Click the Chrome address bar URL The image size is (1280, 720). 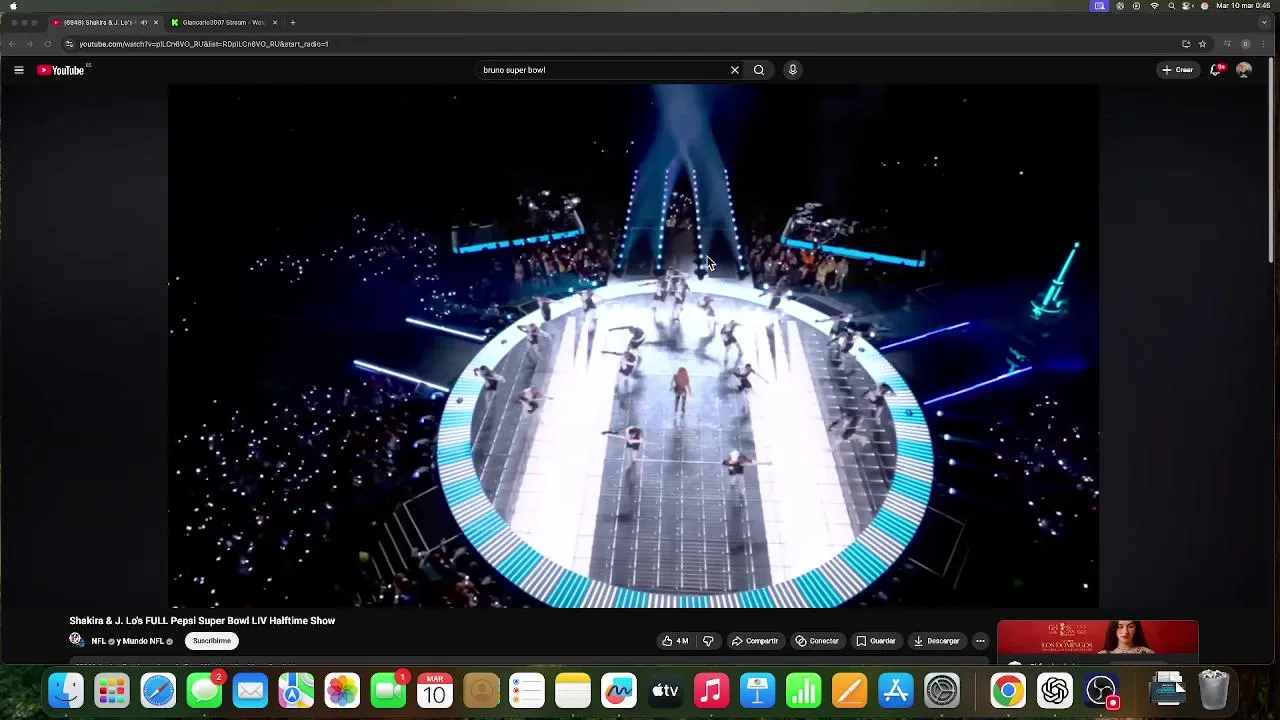pyautogui.click(x=204, y=44)
